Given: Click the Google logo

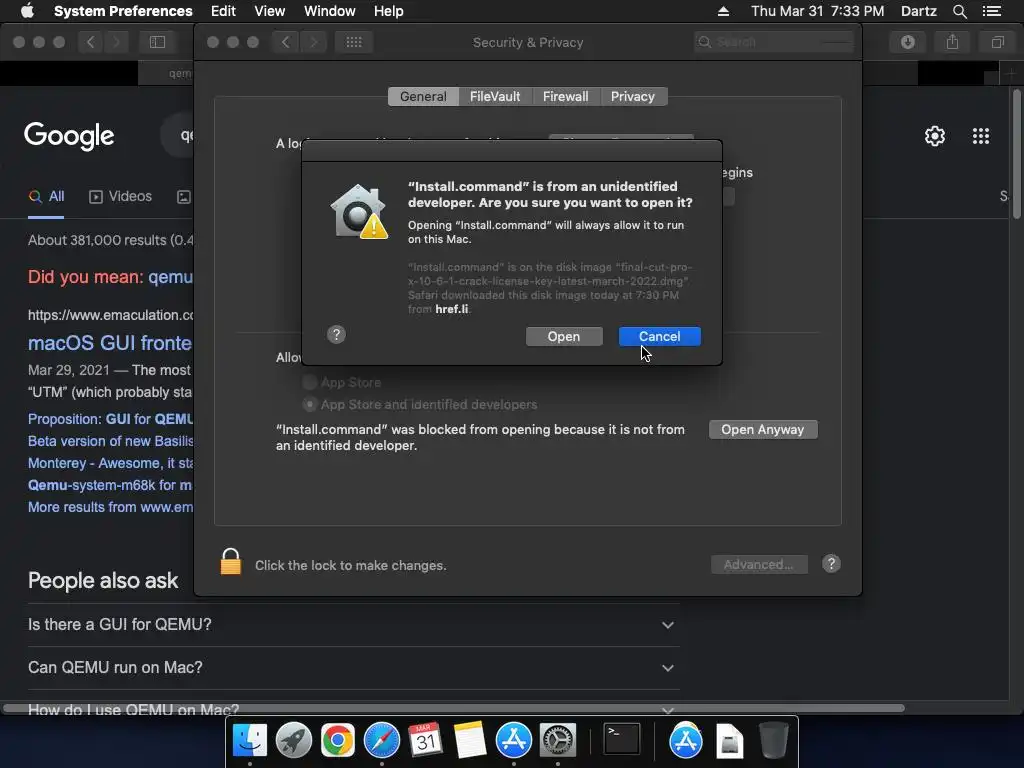Looking at the screenshot, I should [x=69, y=136].
